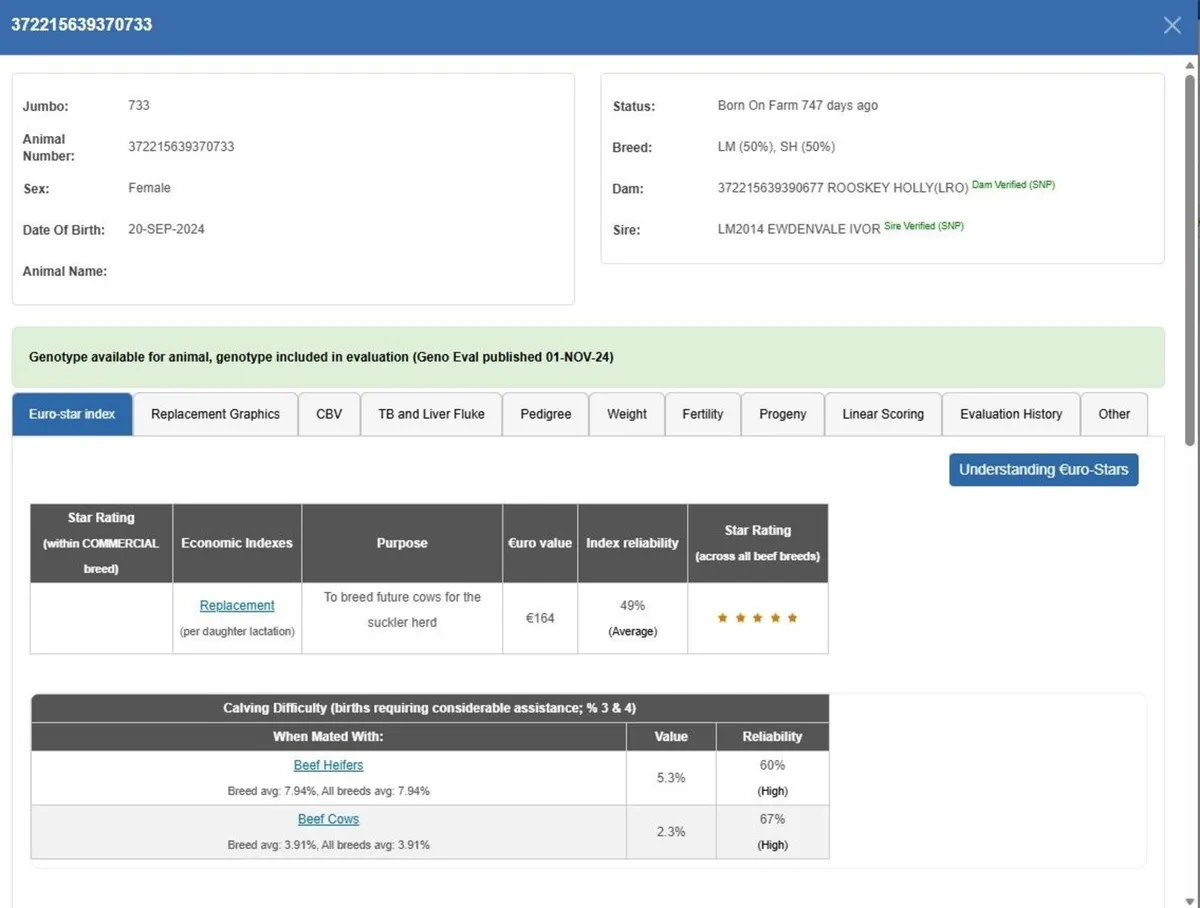The image size is (1200, 908).
Task: Open the Replacement Graphics tab
Action: pyautogui.click(x=215, y=414)
